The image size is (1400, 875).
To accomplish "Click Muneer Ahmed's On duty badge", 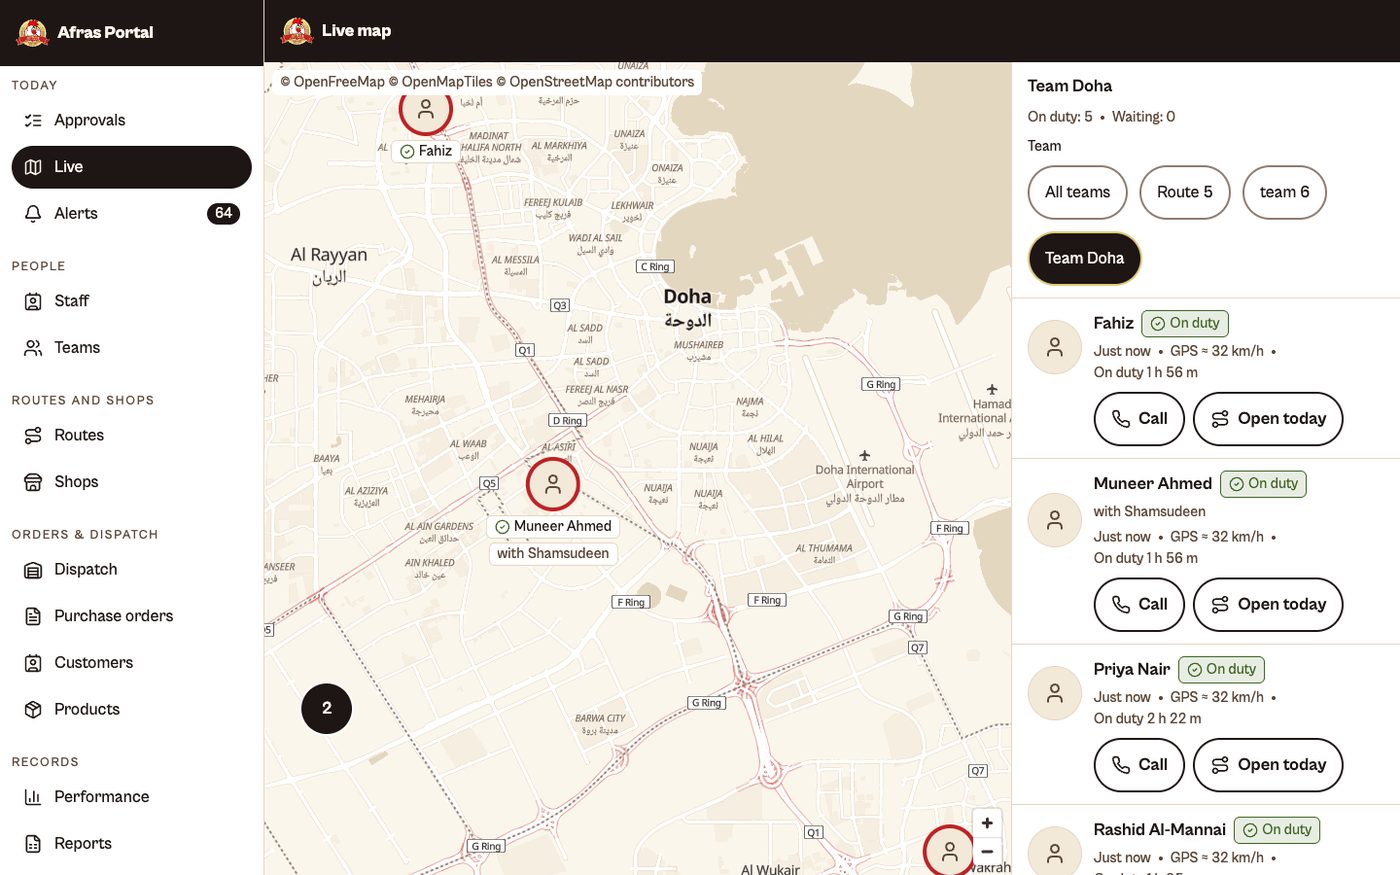I will pyautogui.click(x=1263, y=484).
